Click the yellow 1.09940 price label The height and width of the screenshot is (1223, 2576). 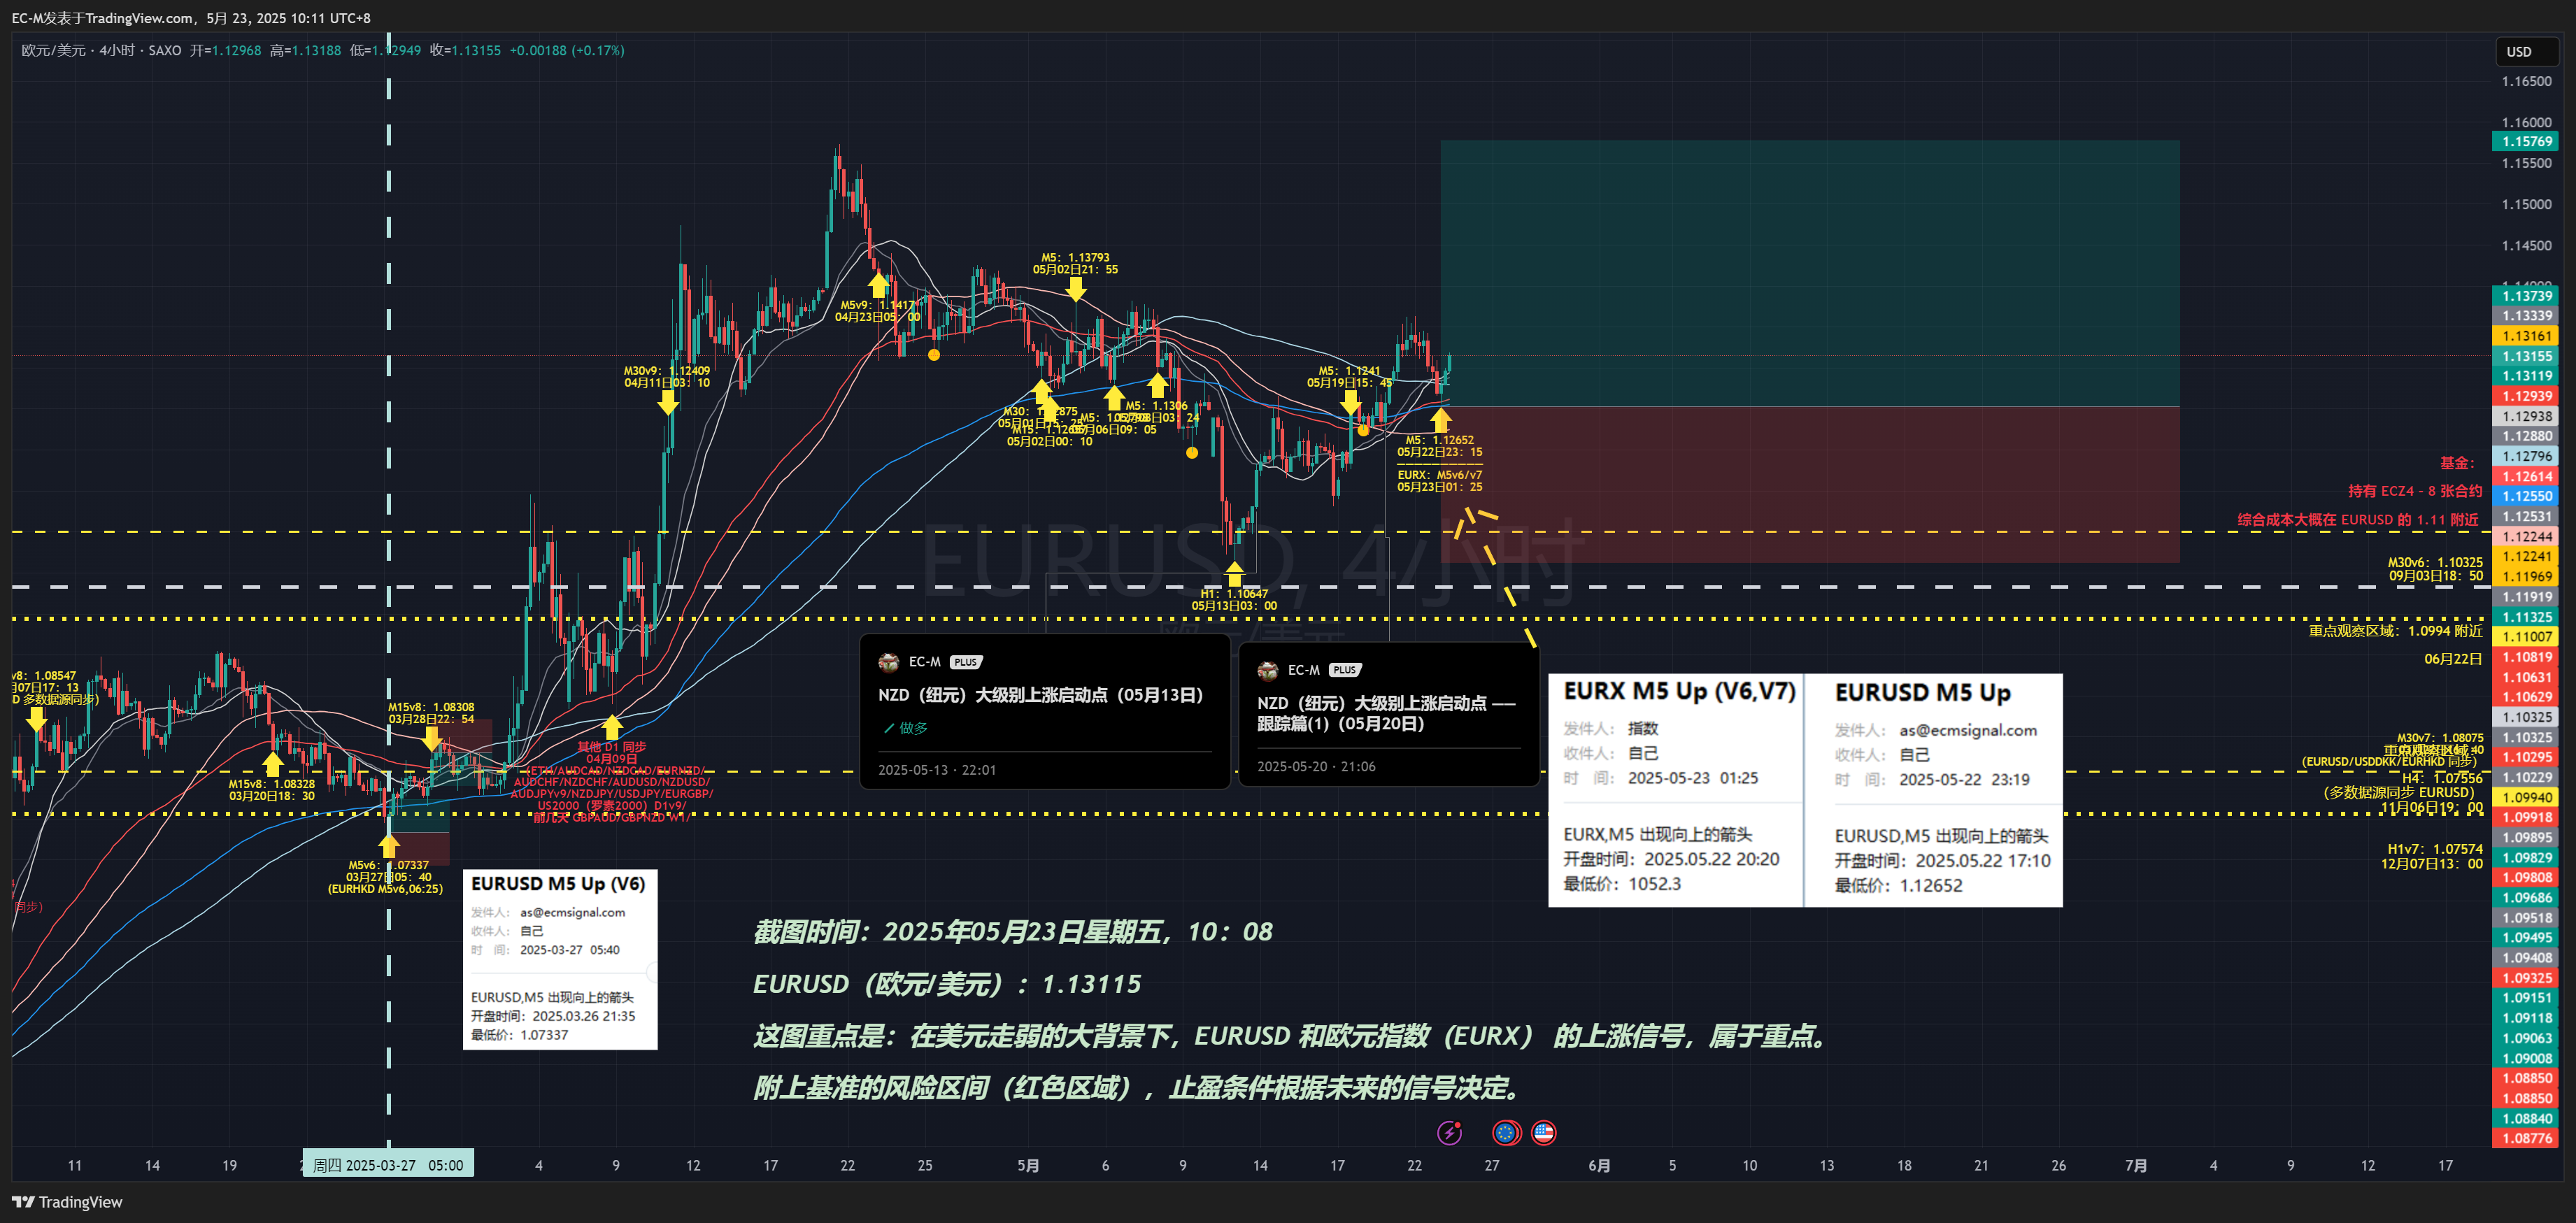2526,797
